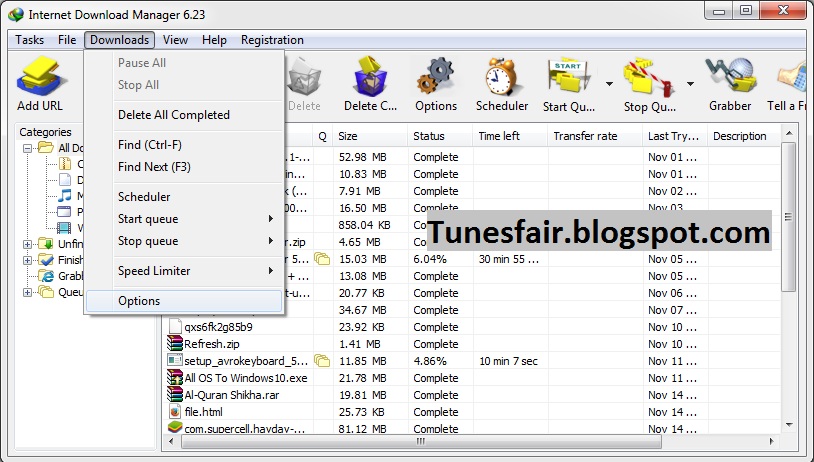Sort by the Size column header

pyautogui.click(x=370, y=136)
